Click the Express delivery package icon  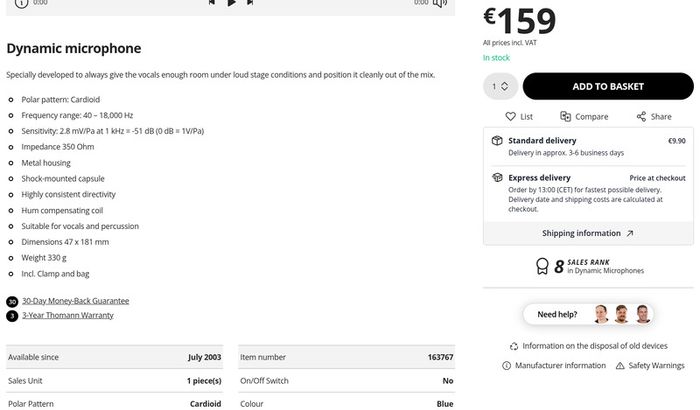tap(497, 177)
